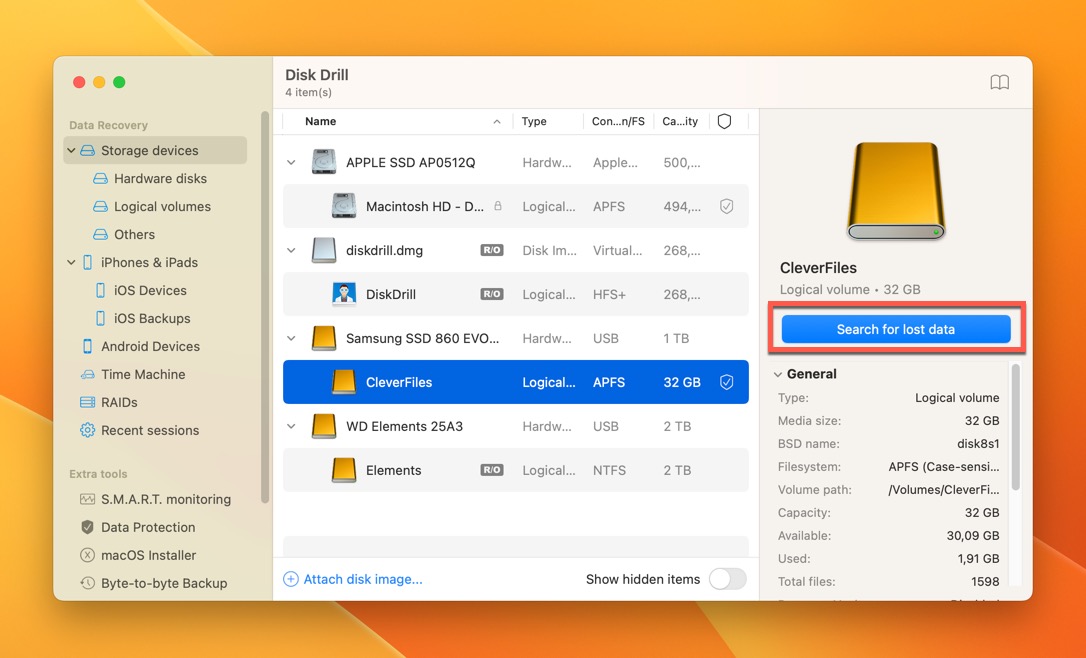The image size is (1086, 658).
Task: Collapse the APPLE SSD AP0512Q row
Action: pos(291,162)
